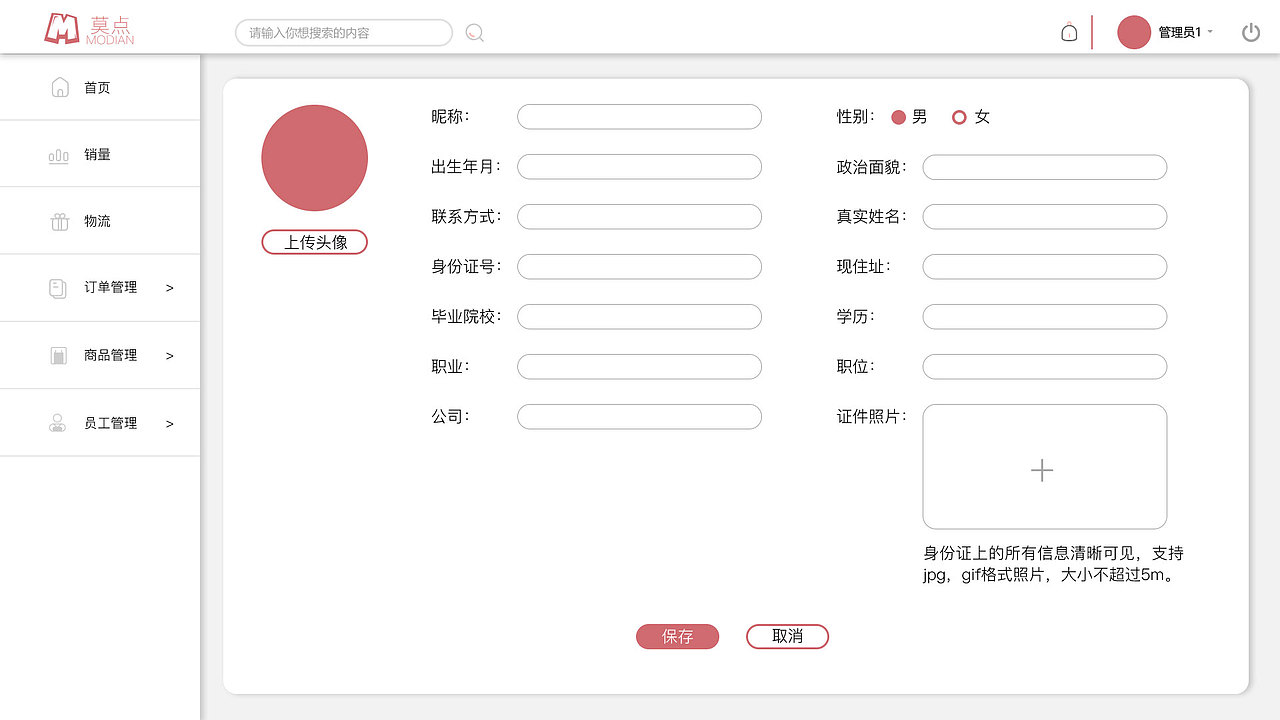Click the Modian logo icon
Screen dimensions: 1280x720
[x=60, y=30]
